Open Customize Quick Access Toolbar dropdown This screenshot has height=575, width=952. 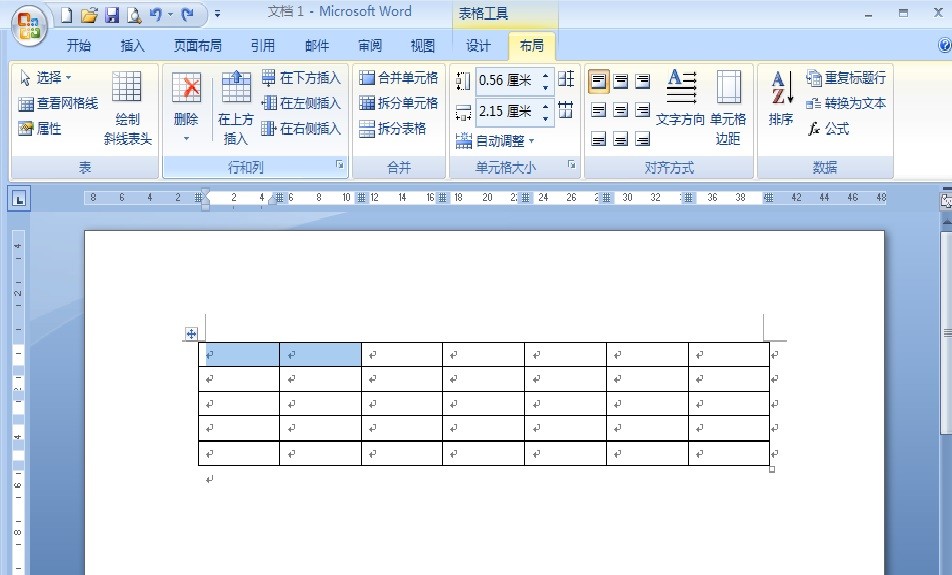coord(217,14)
